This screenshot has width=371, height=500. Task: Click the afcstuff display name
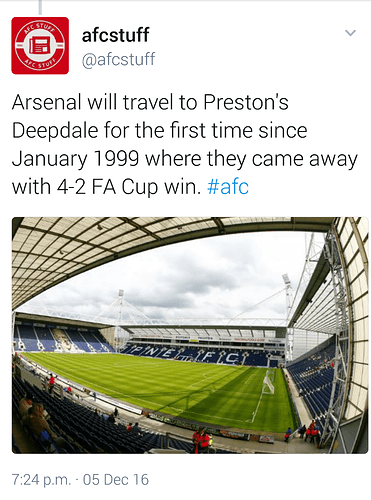coord(115,35)
